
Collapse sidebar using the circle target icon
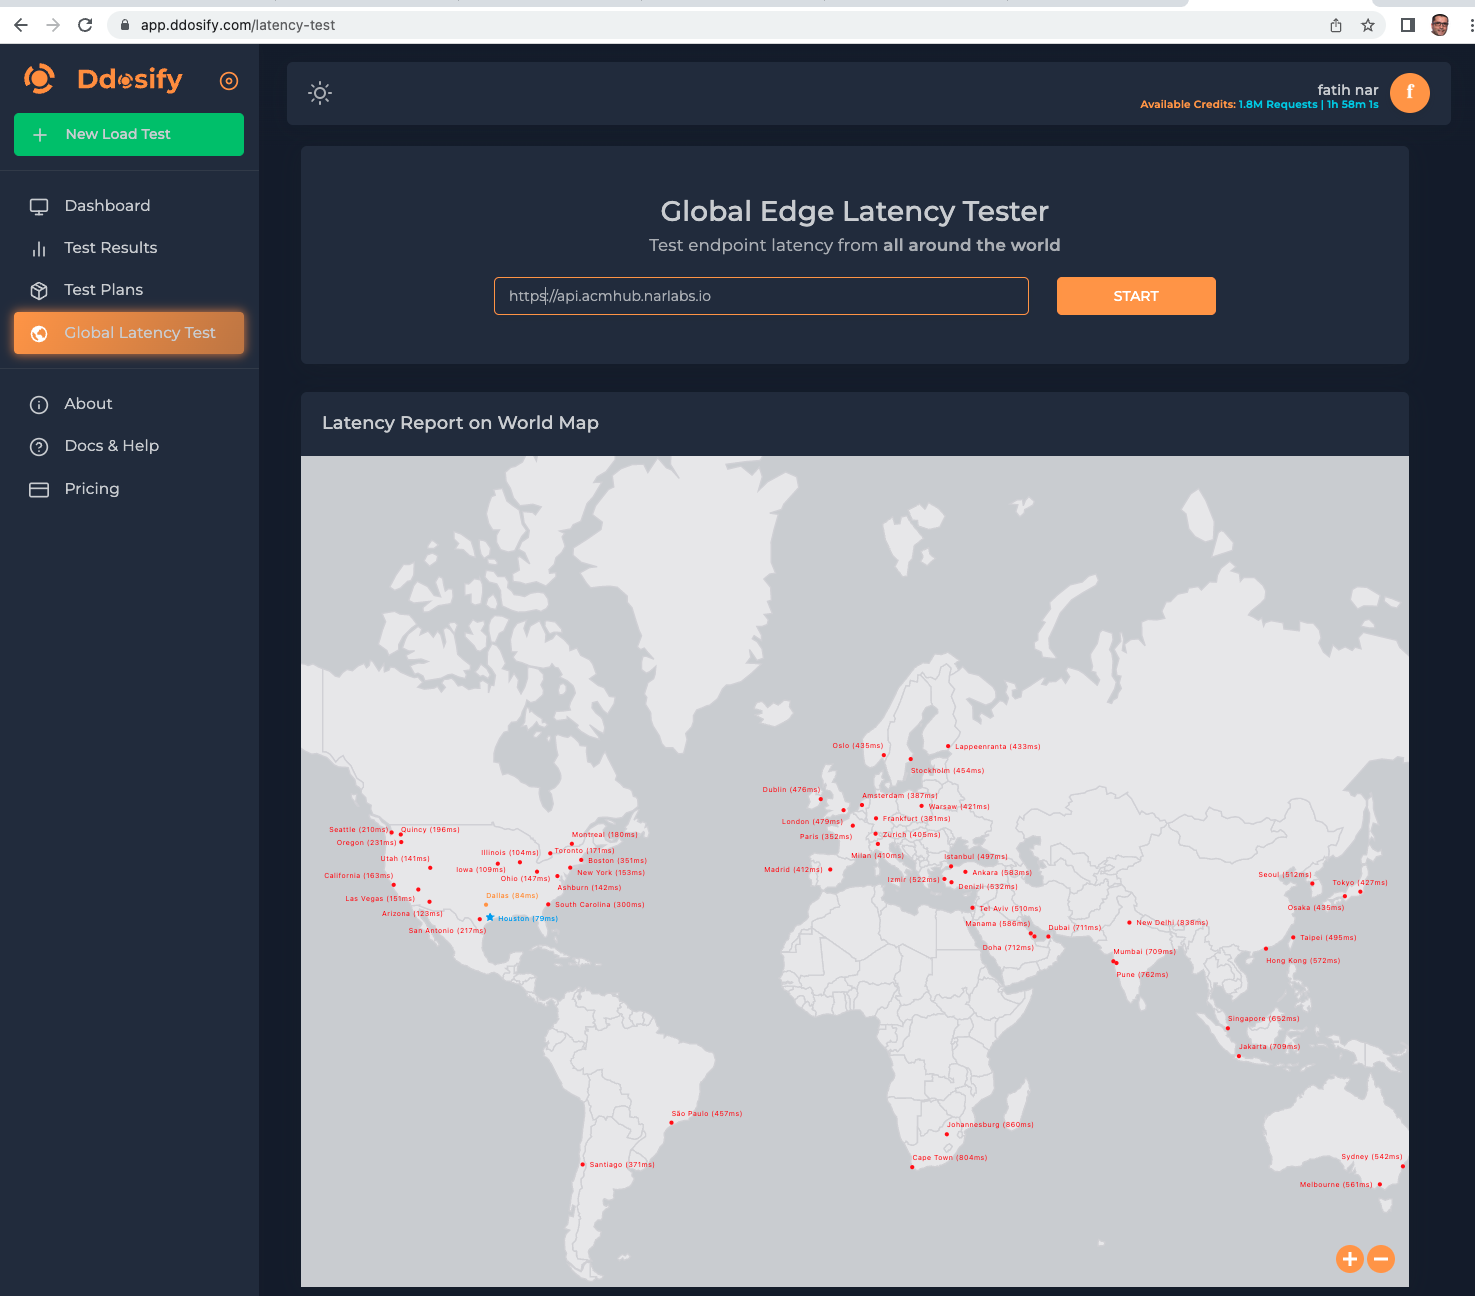coord(229,81)
